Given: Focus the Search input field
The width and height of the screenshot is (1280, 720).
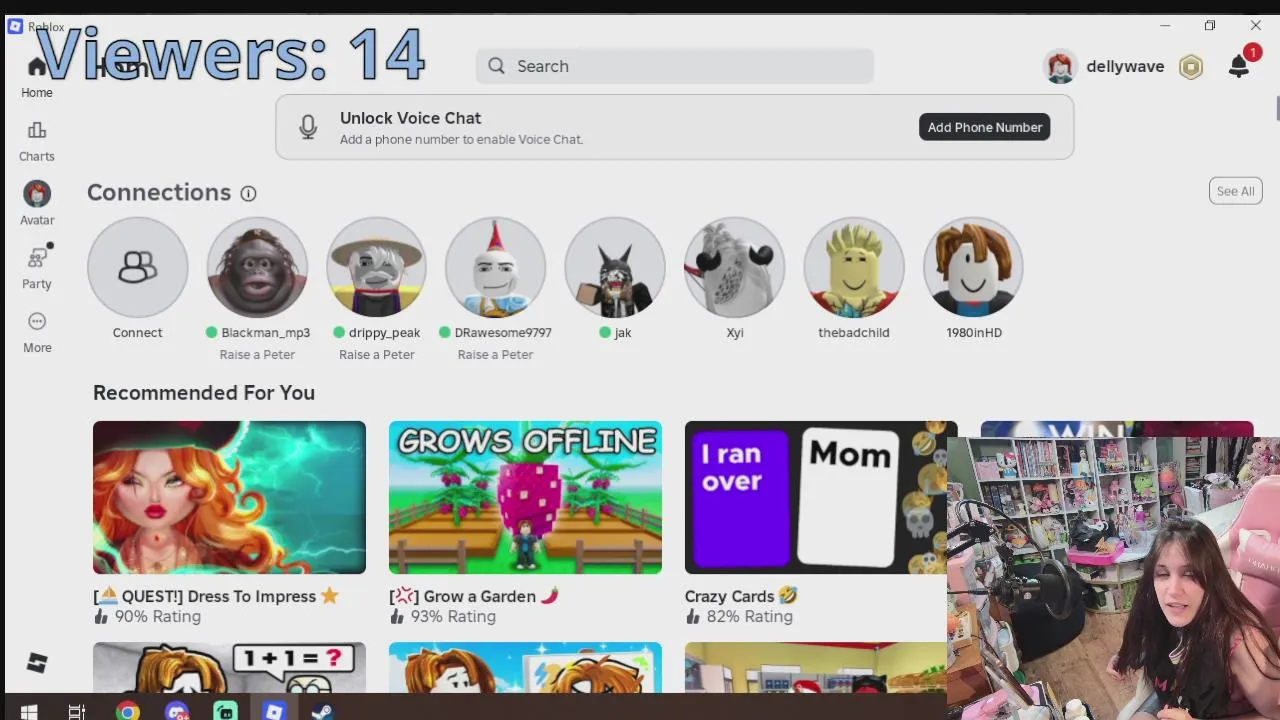Looking at the screenshot, I should (x=675, y=66).
